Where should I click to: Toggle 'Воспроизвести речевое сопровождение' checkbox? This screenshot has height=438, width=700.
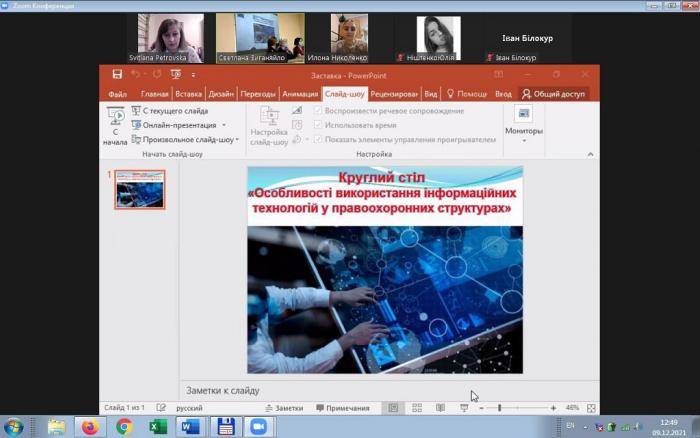point(318,111)
